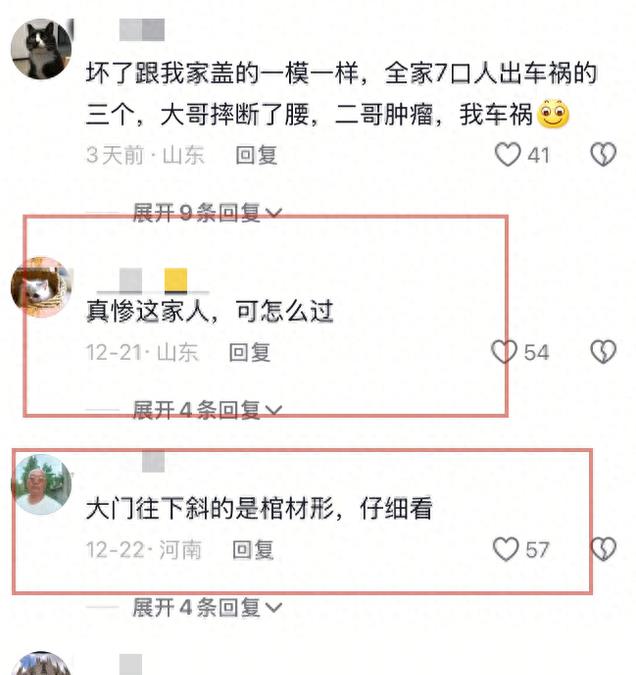This screenshot has width=636, height=675.
Task: Expand 展开9条回复 replies
Action: click(x=208, y=213)
